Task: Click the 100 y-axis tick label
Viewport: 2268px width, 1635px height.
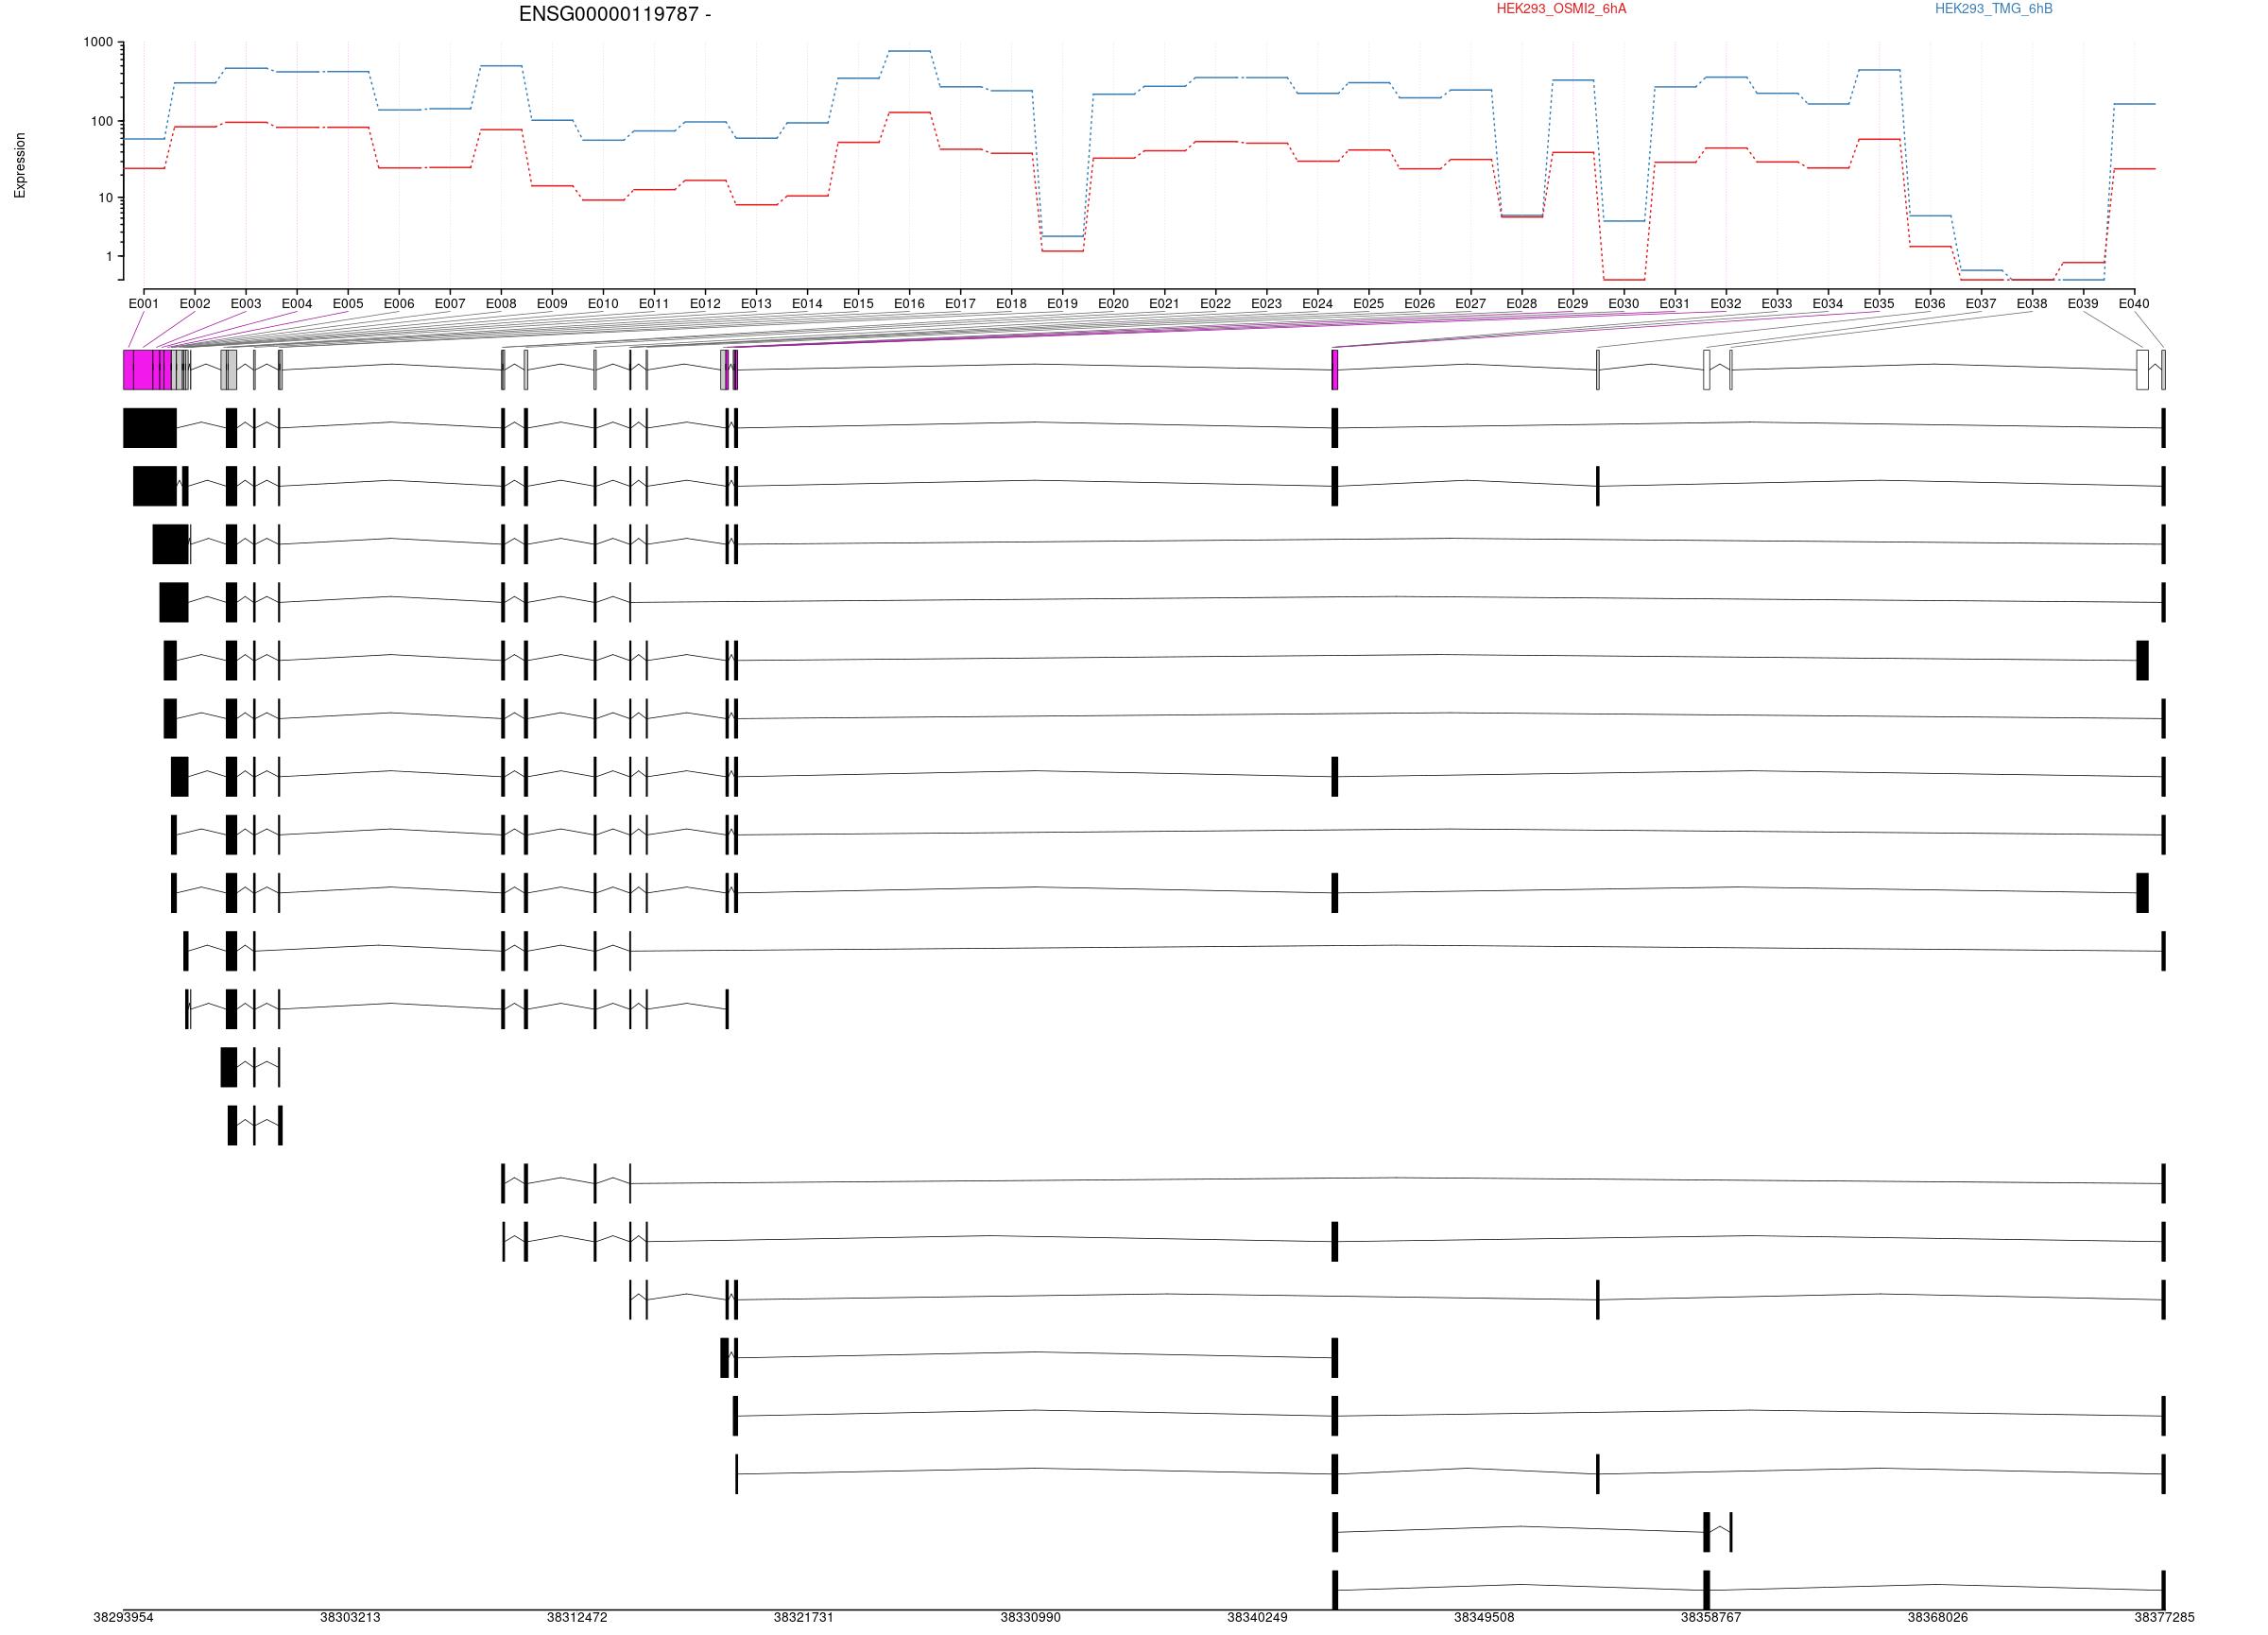Action: 102,121
